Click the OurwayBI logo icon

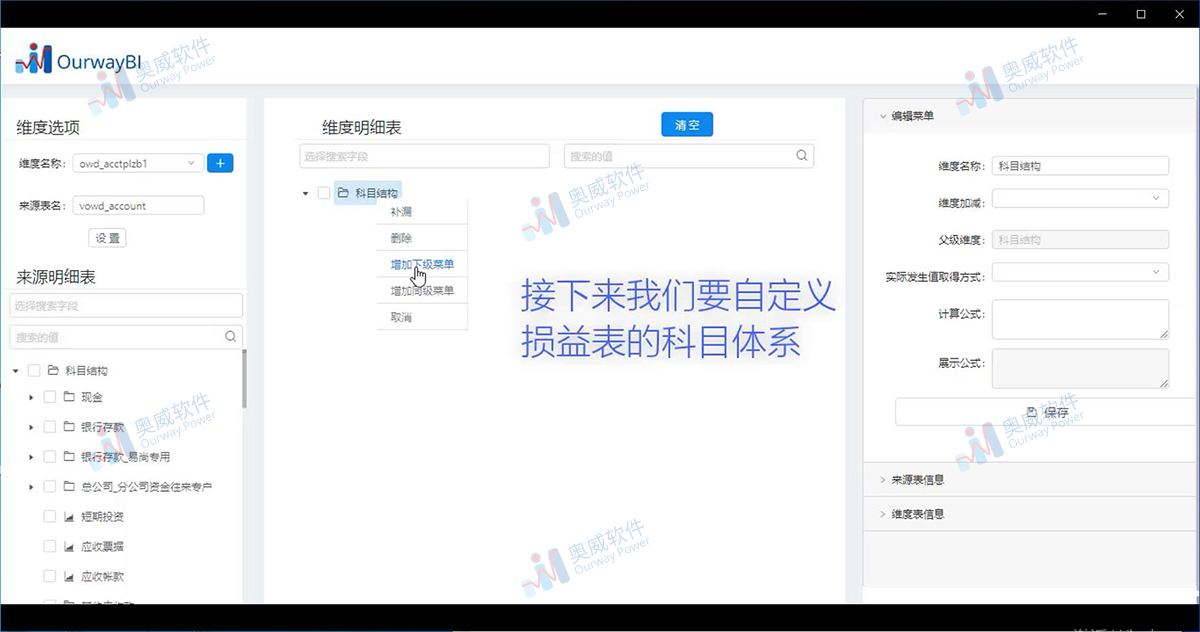[33, 59]
